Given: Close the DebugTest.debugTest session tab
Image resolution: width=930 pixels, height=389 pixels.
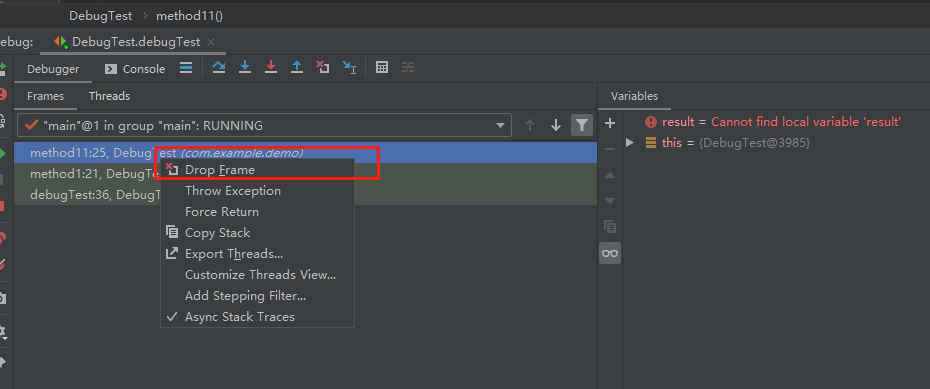Looking at the screenshot, I should [211, 42].
